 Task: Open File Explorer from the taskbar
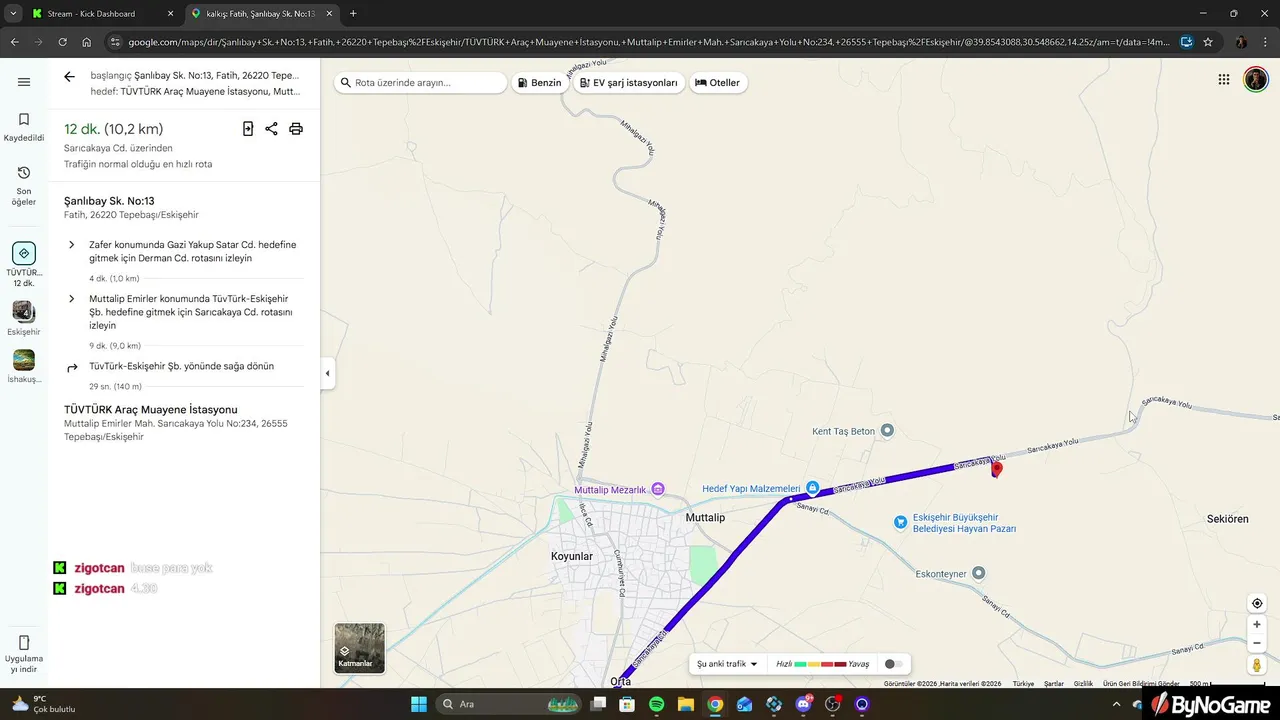point(686,704)
